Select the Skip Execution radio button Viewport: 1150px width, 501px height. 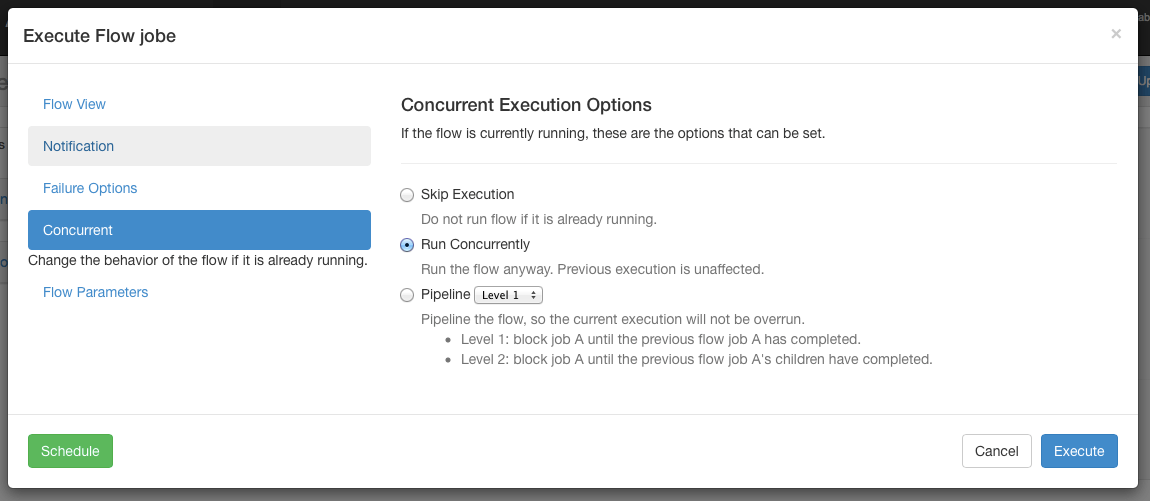[x=406, y=195]
